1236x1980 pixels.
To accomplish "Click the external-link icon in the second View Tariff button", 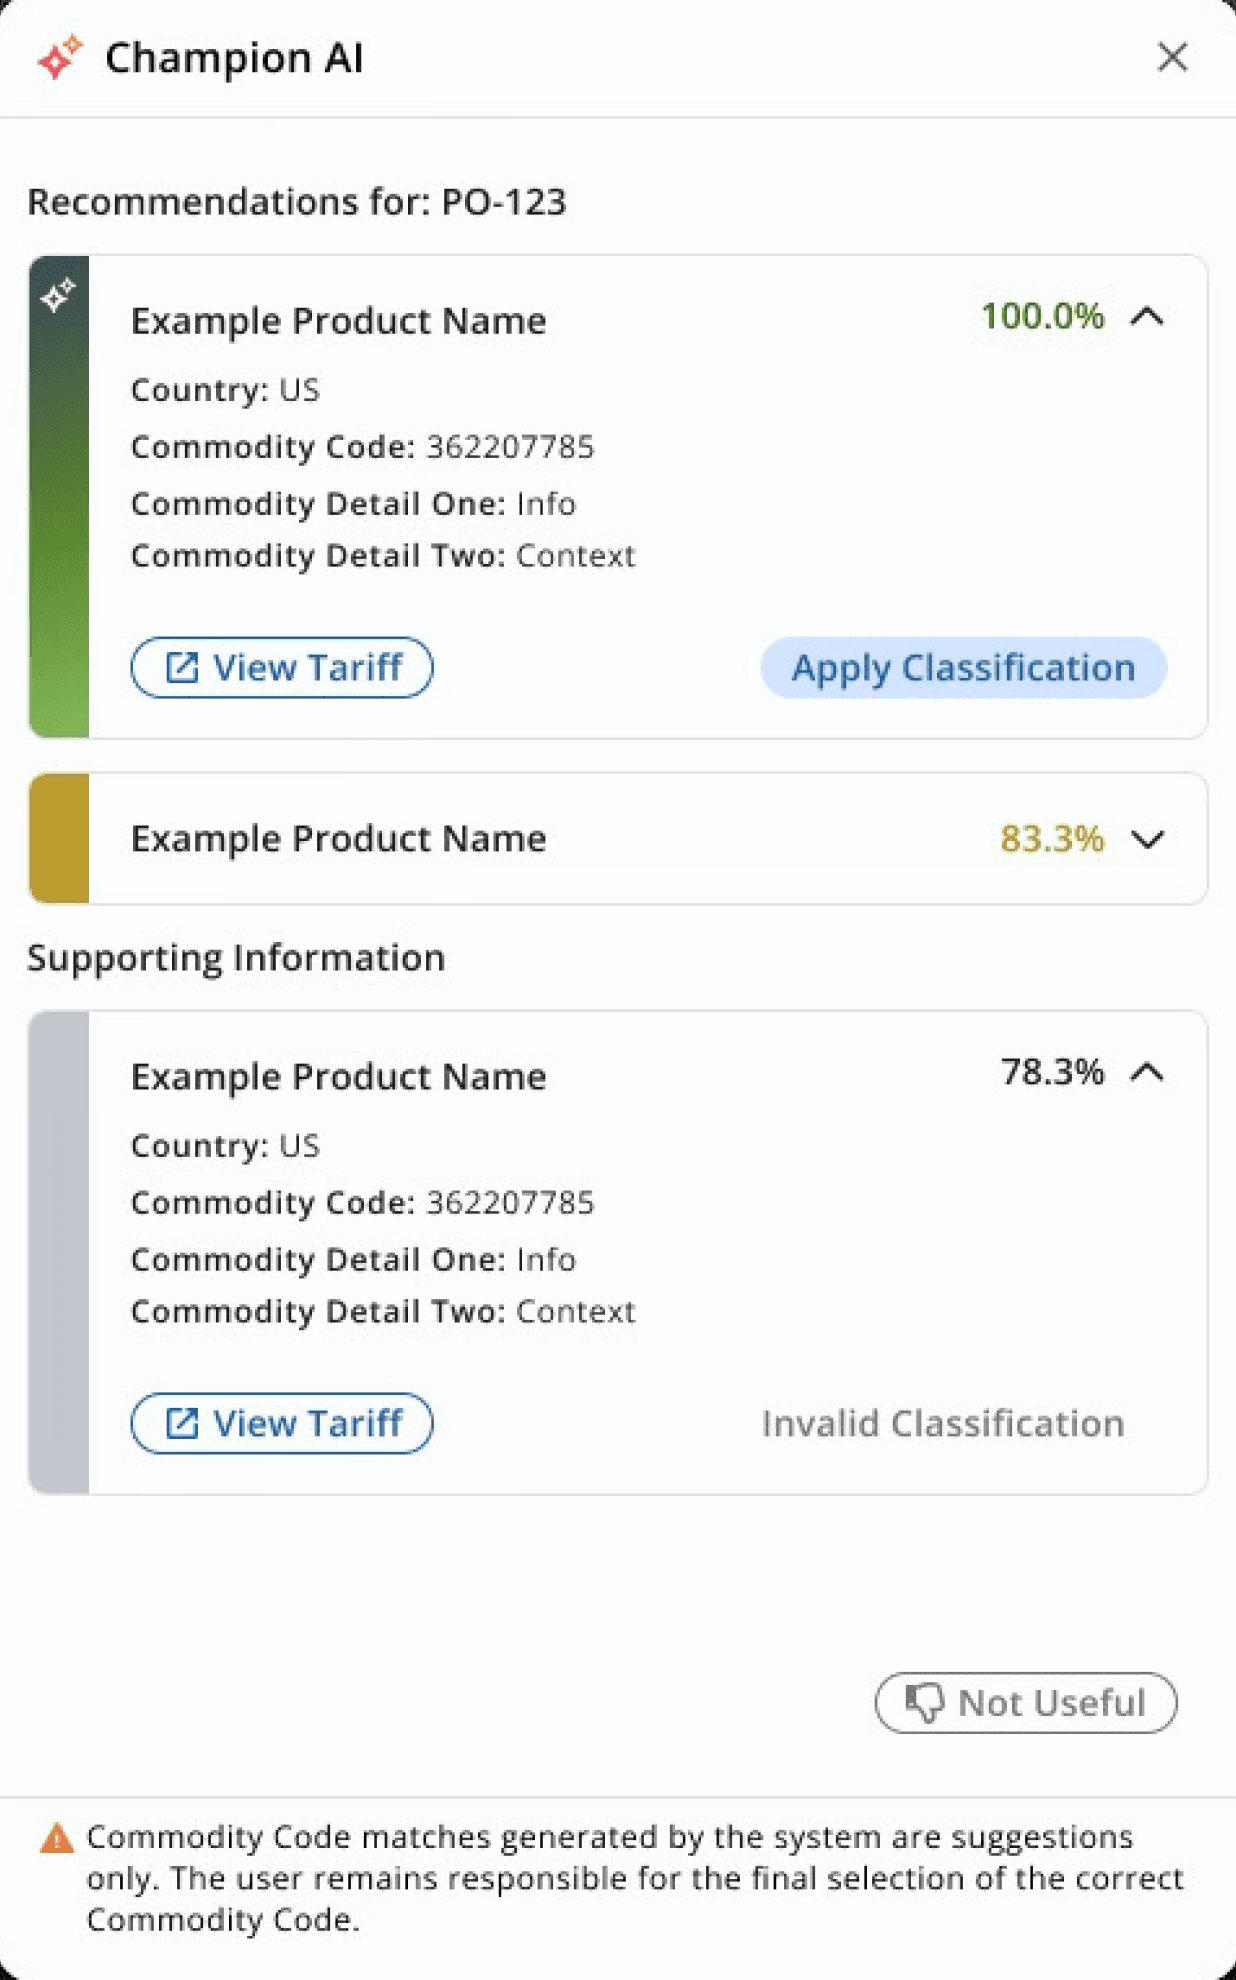I will [x=182, y=1423].
